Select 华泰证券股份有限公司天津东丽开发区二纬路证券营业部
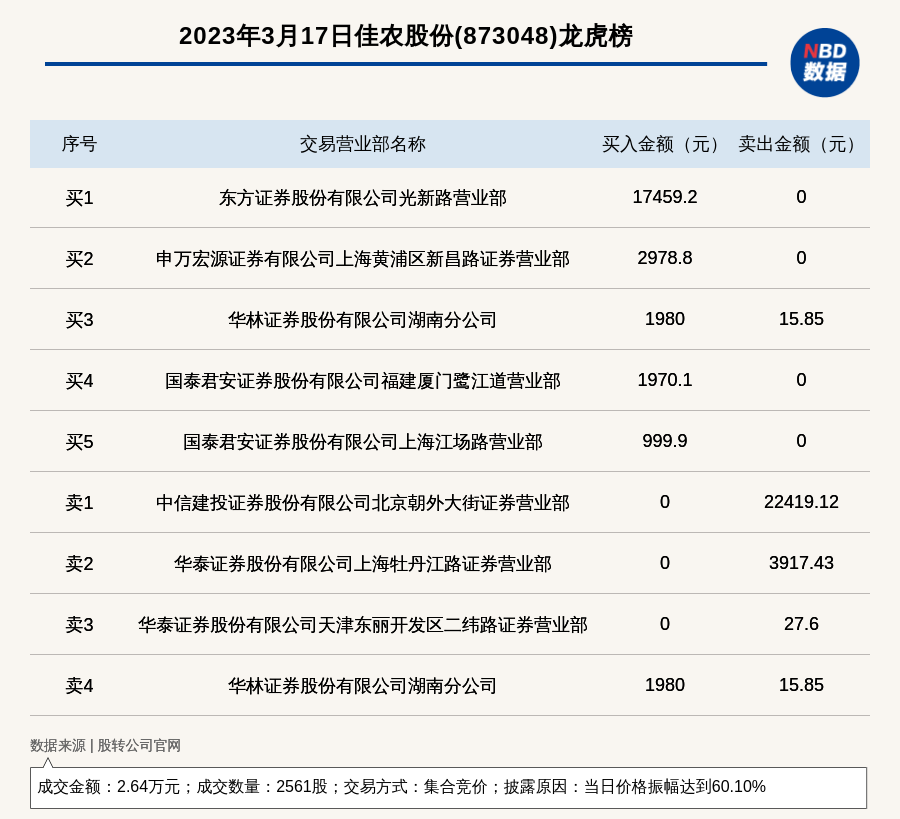Viewport: 900px width, 819px height. click(x=362, y=624)
